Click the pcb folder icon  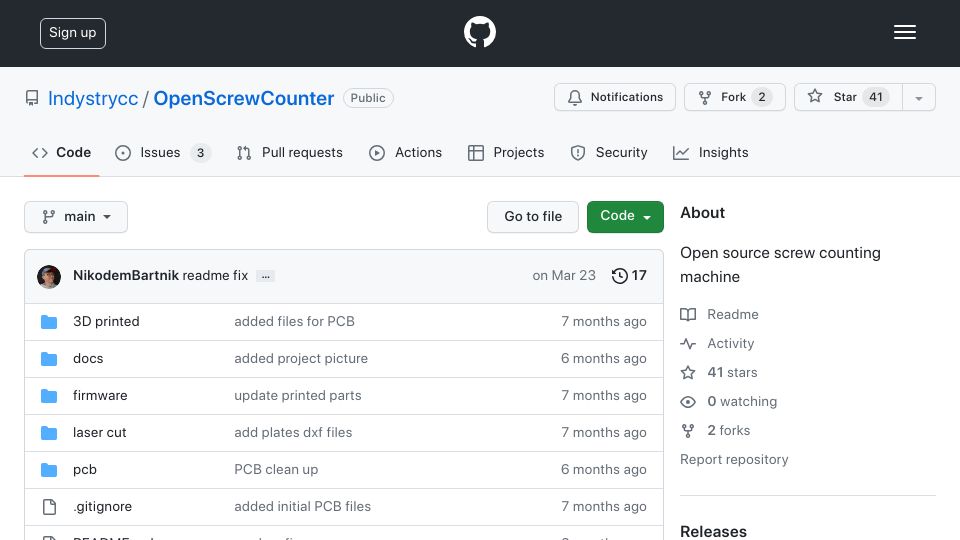pyautogui.click(x=49, y=470)
